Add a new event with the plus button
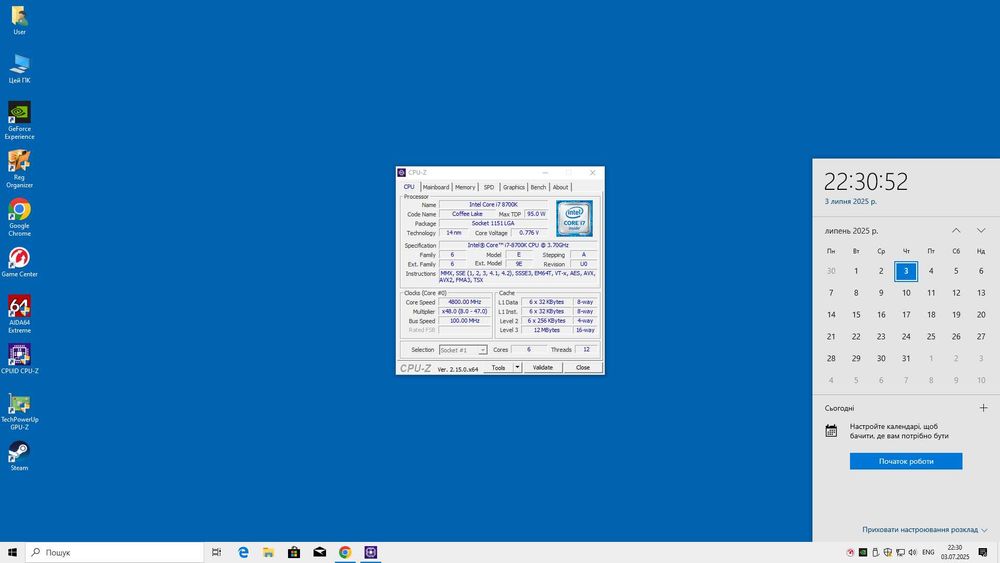The height and width of the screenshot is (563, 1000). 983,408
